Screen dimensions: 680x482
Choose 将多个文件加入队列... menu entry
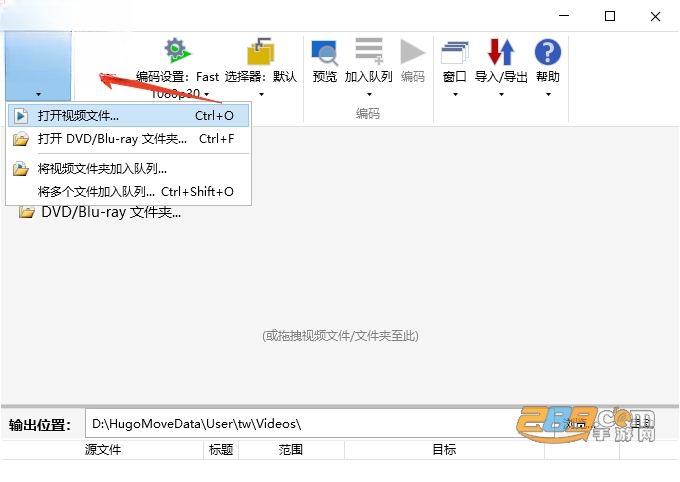click(128, 191)
